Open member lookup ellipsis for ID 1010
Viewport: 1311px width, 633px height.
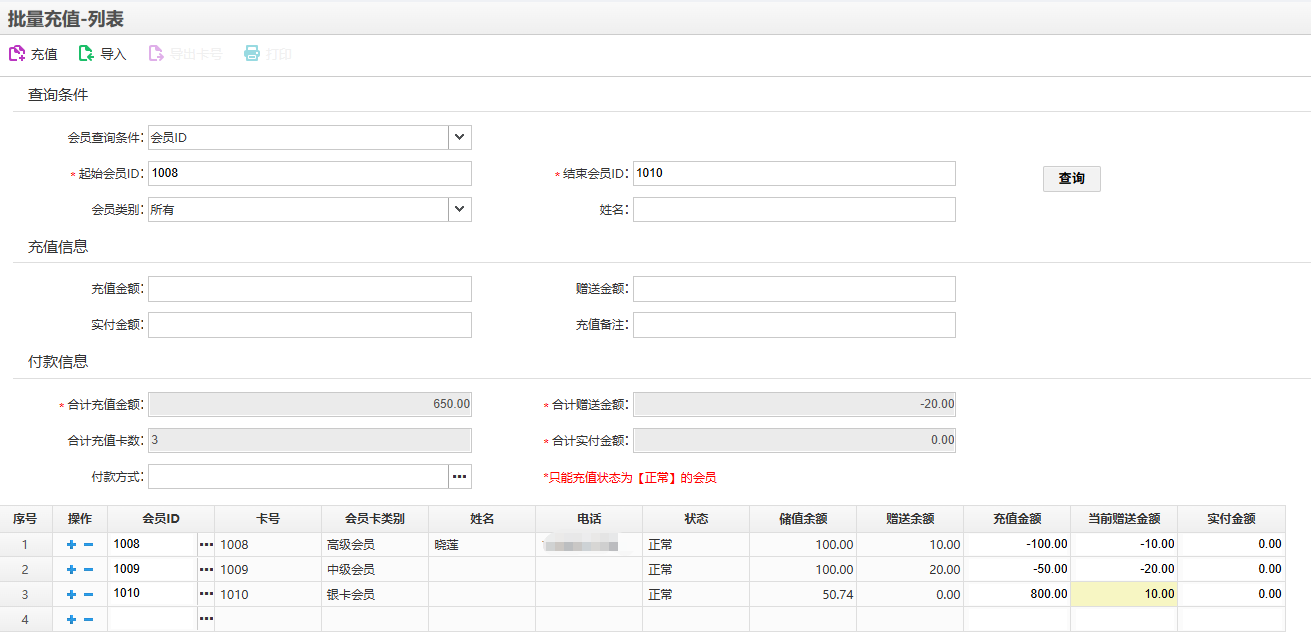point(206,594)
